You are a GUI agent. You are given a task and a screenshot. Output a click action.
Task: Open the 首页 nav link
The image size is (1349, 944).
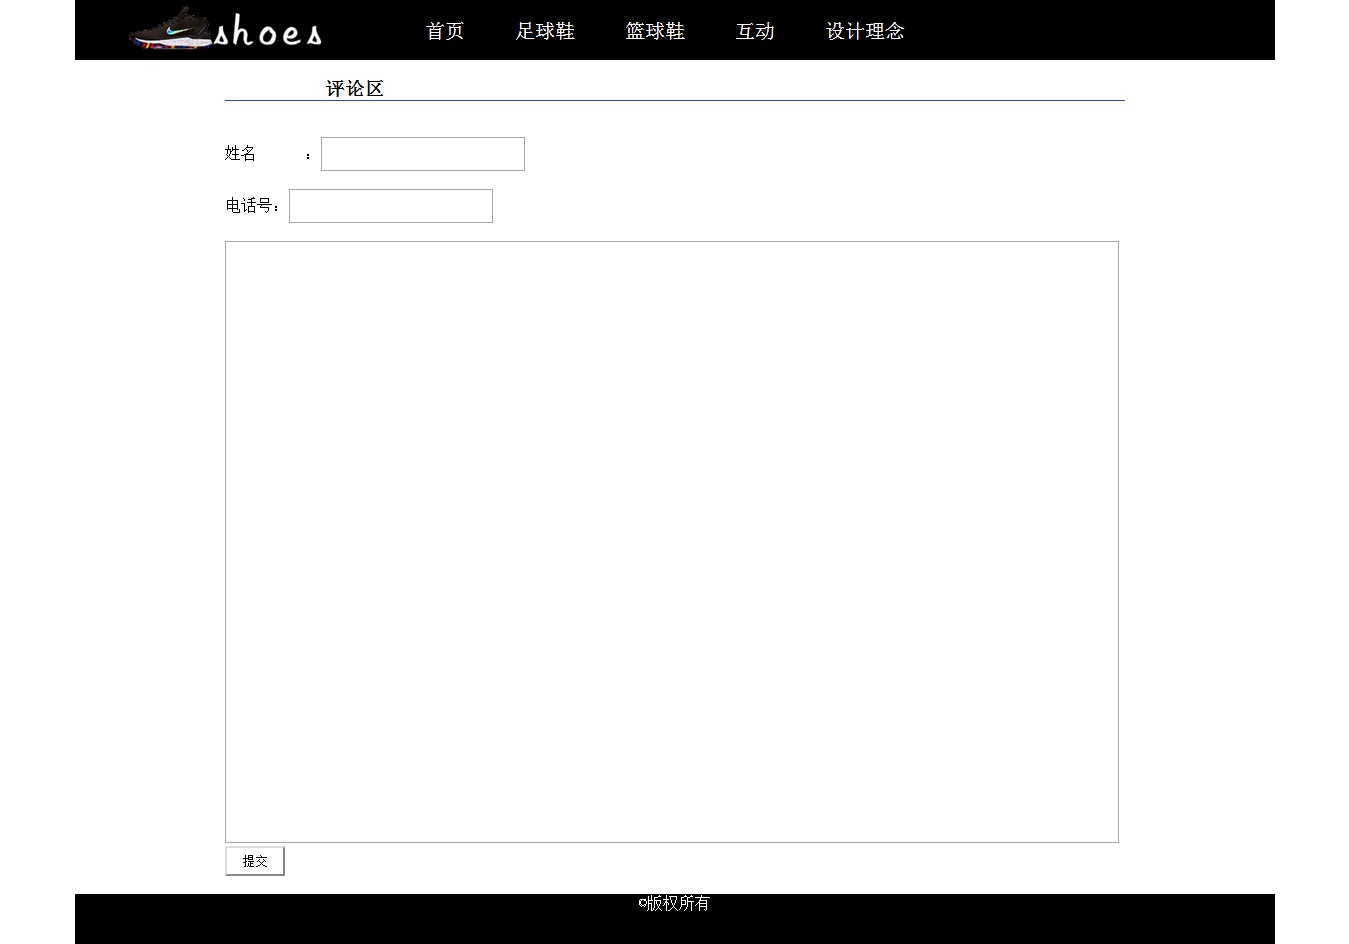point(445,31)
